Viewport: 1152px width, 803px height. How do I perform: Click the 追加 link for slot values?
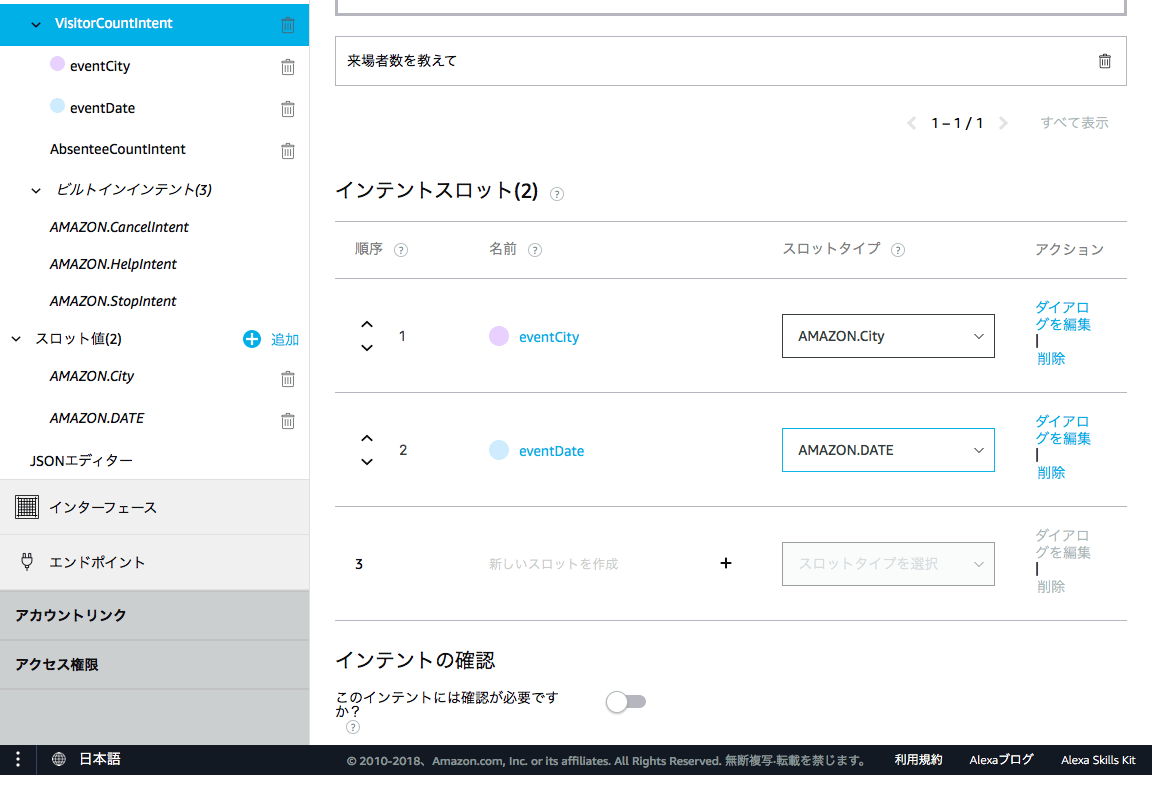(285, 339)
